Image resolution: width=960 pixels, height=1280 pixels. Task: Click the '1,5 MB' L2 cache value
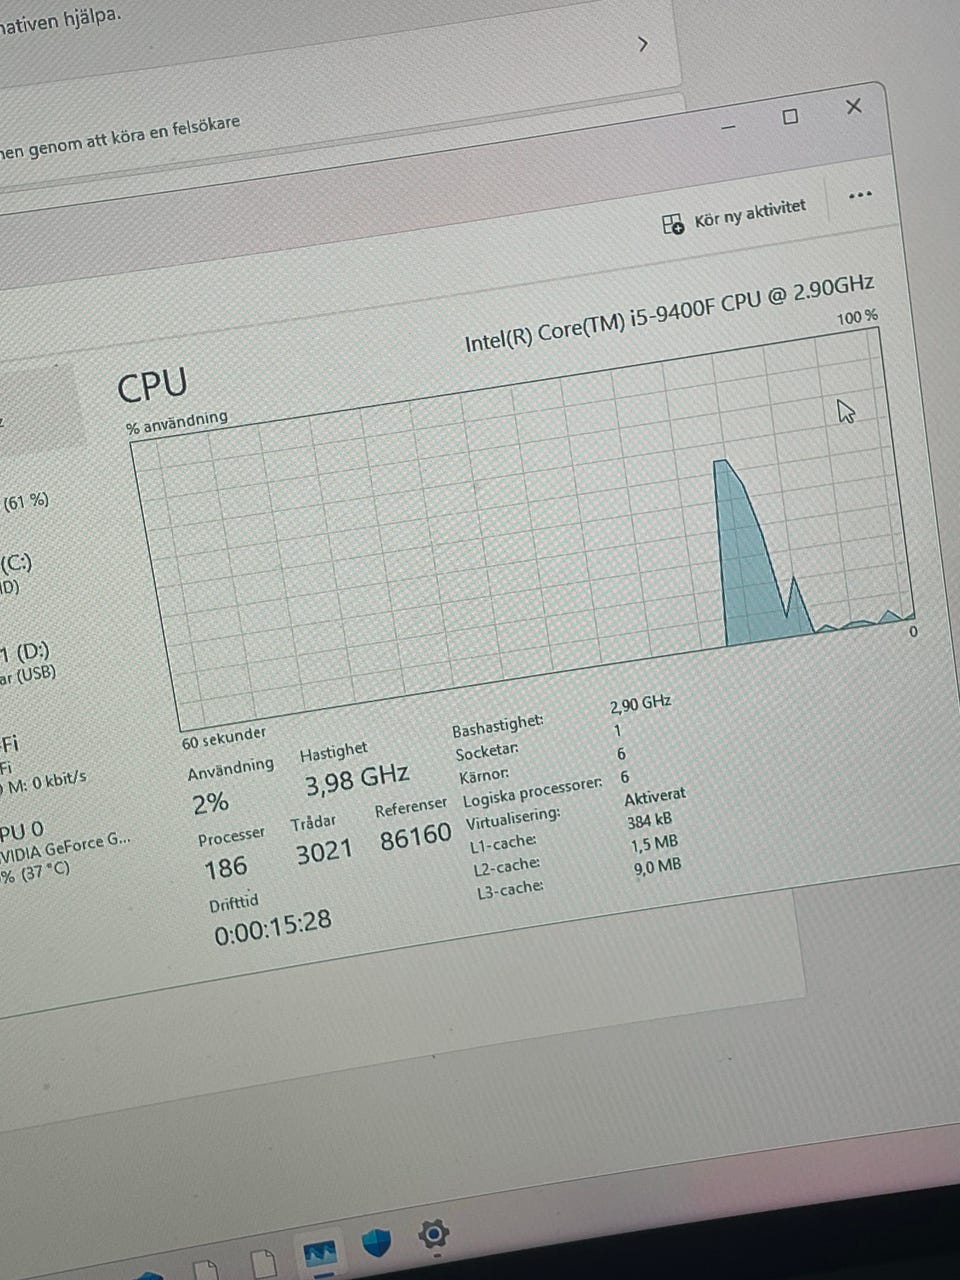coord(654,845)
